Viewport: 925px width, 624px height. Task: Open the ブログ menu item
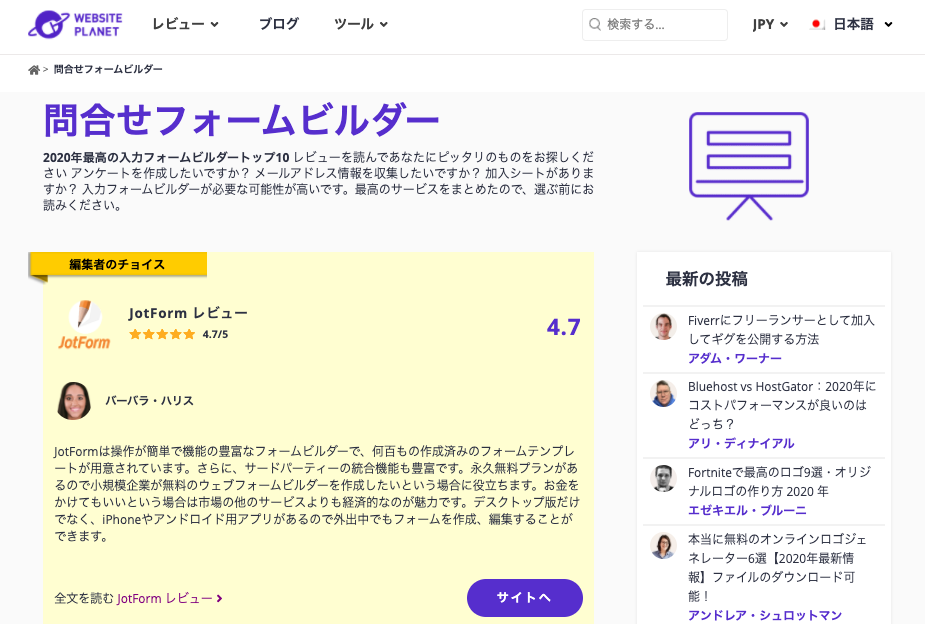pos(278,24)
